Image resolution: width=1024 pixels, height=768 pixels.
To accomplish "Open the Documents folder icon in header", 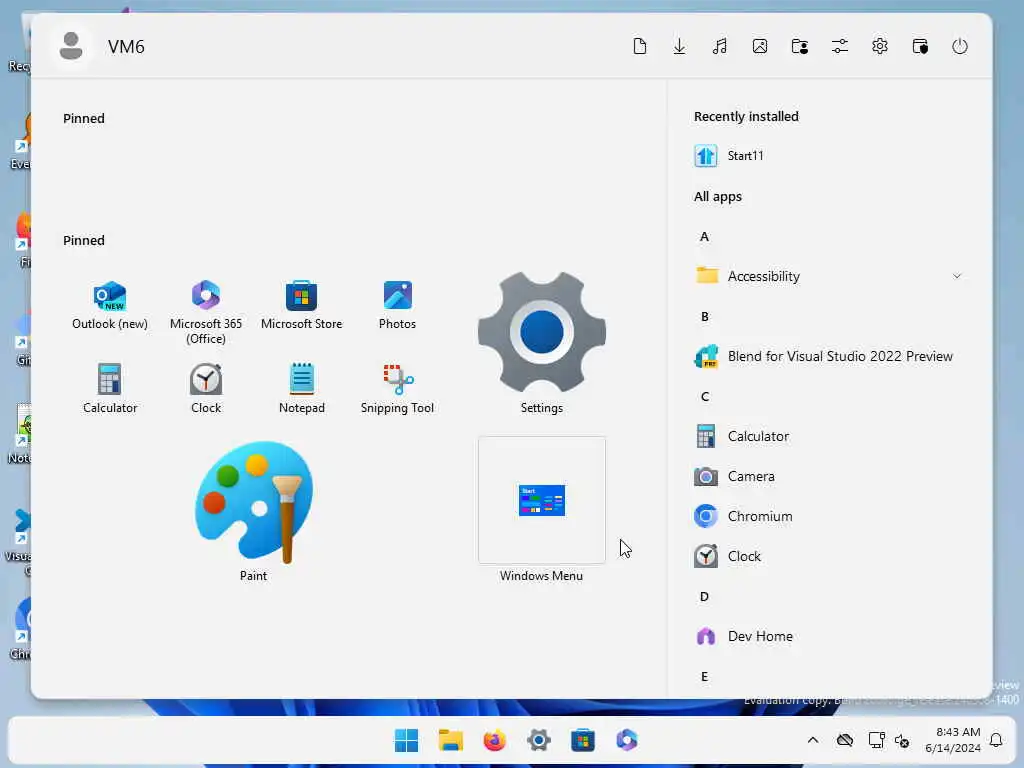I will click(640, 46).
